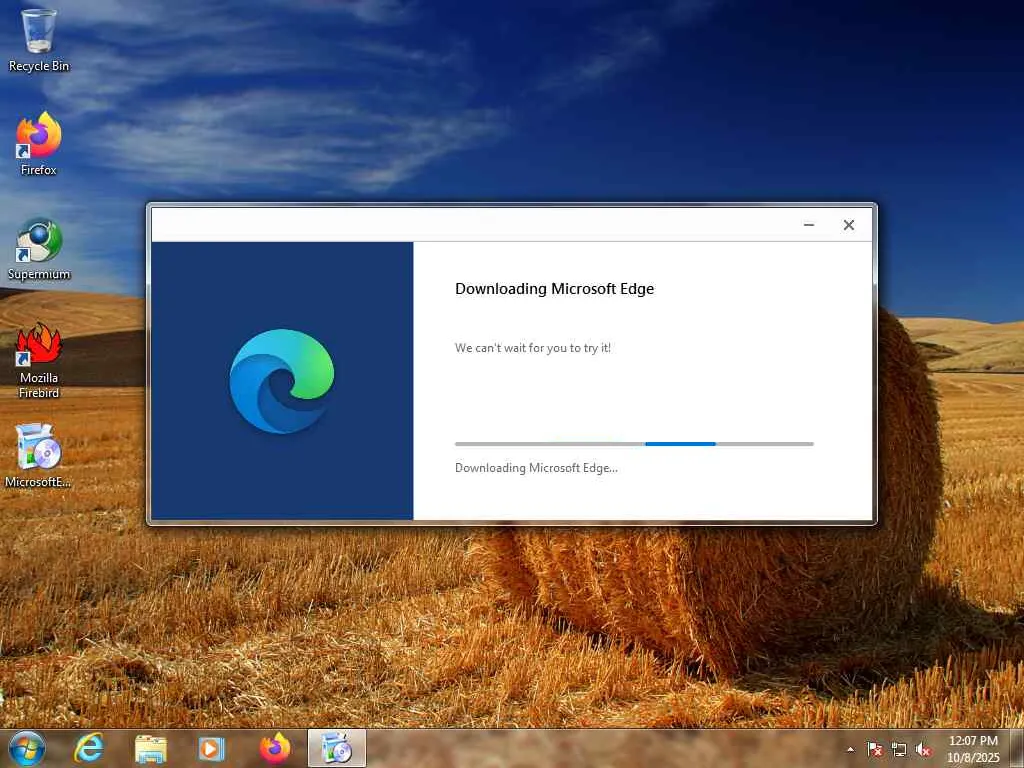Click the Show Desktop strip
Image resolution: width=1024 pixels, height=768 pixels.
click(x=1017, y=748)
